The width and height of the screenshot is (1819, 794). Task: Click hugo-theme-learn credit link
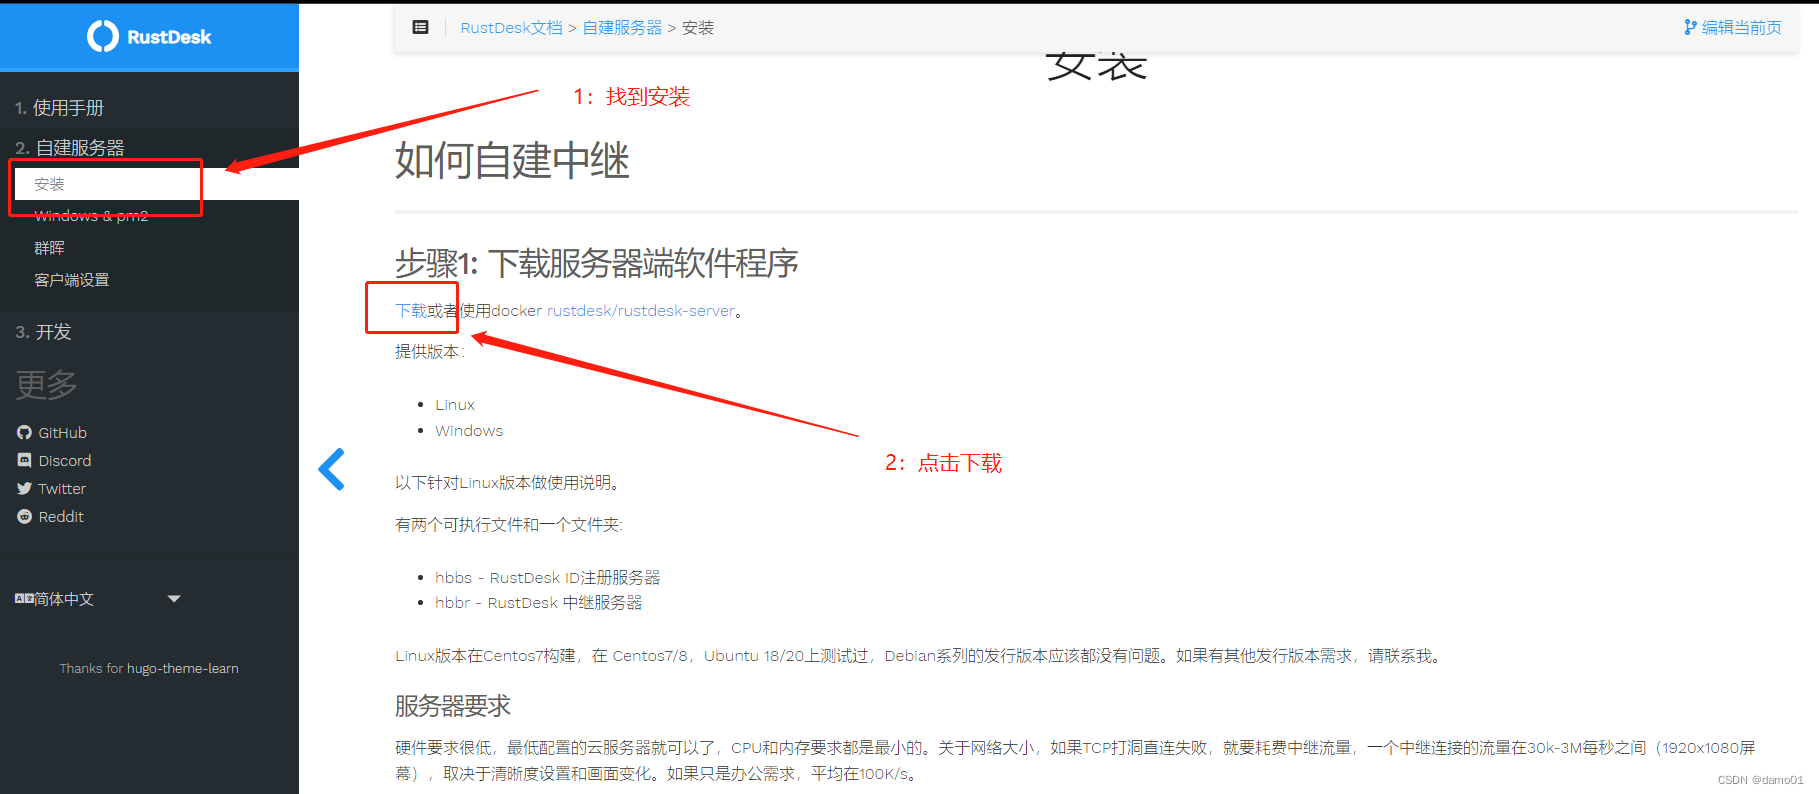182,668
